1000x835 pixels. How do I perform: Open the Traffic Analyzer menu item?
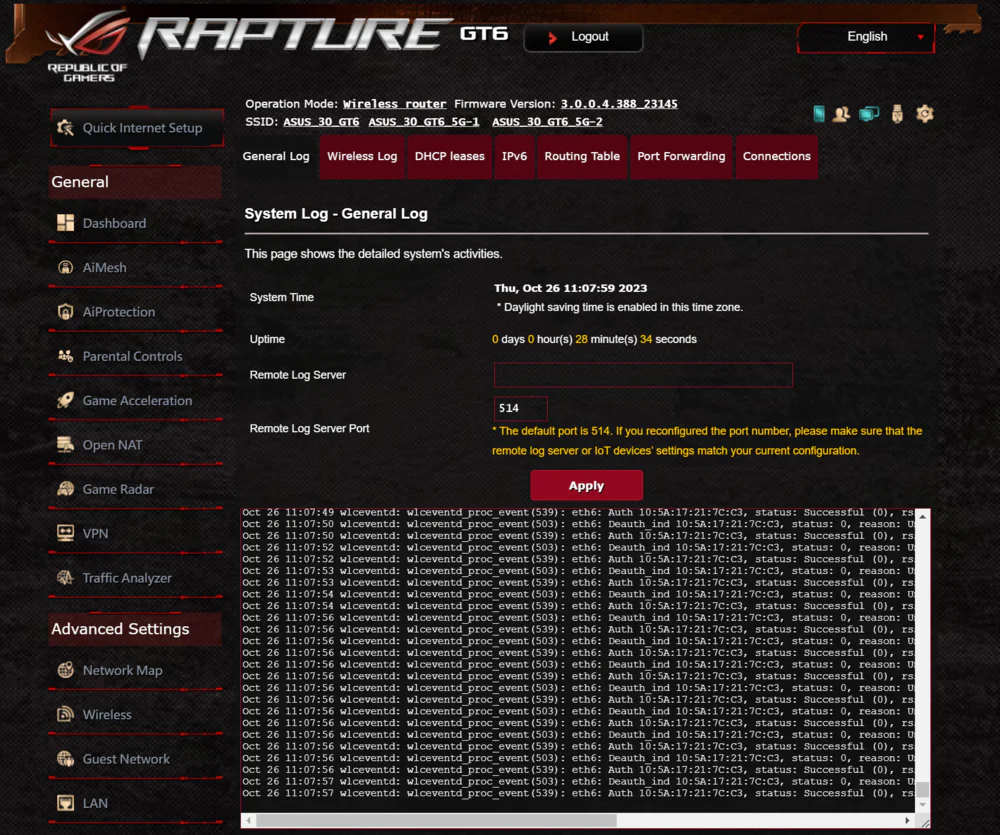[136, 578]
